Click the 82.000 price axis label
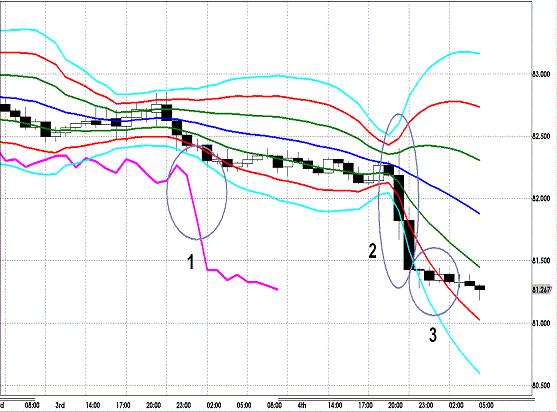The height and width of the screenshot is (412, 557). pyautogui.click(x=541, y=199)
